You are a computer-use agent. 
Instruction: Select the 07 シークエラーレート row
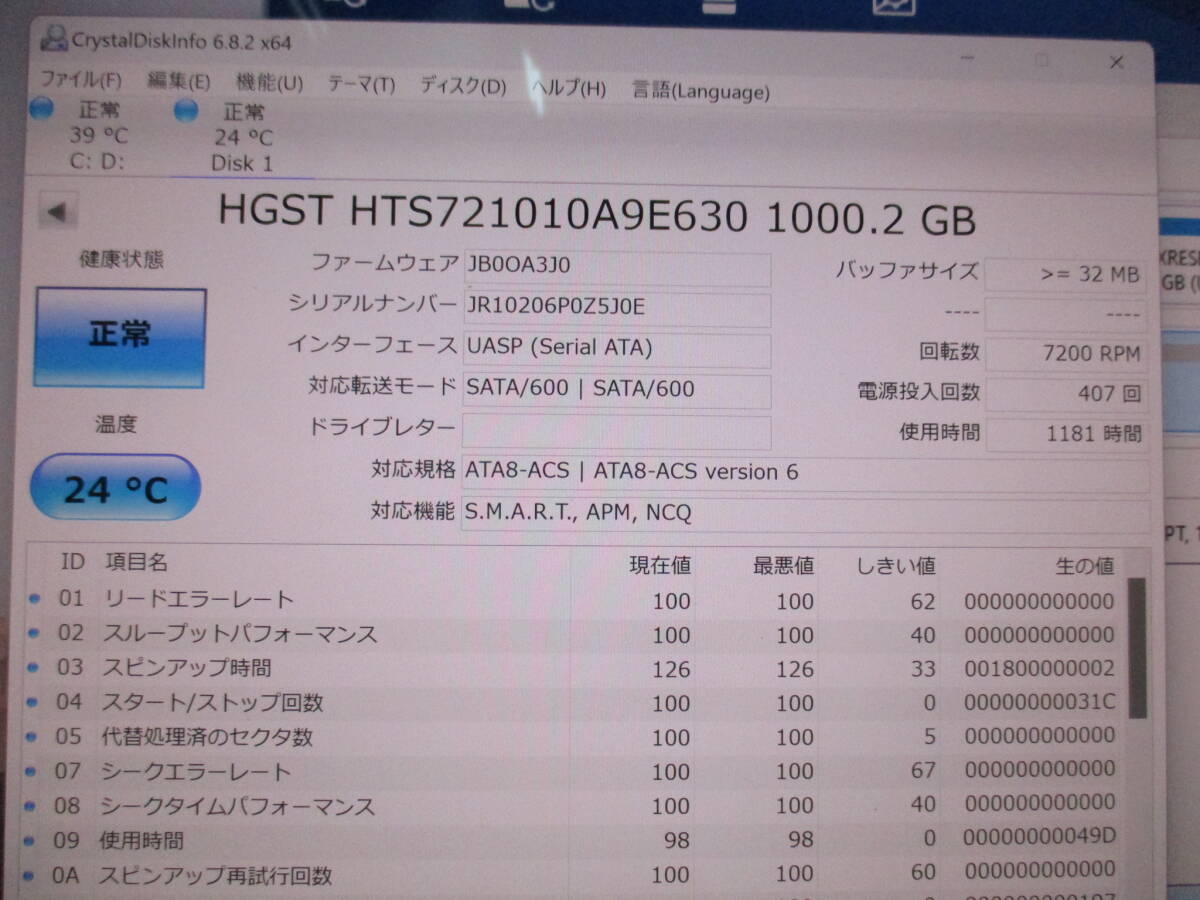(x=572, y=771)
